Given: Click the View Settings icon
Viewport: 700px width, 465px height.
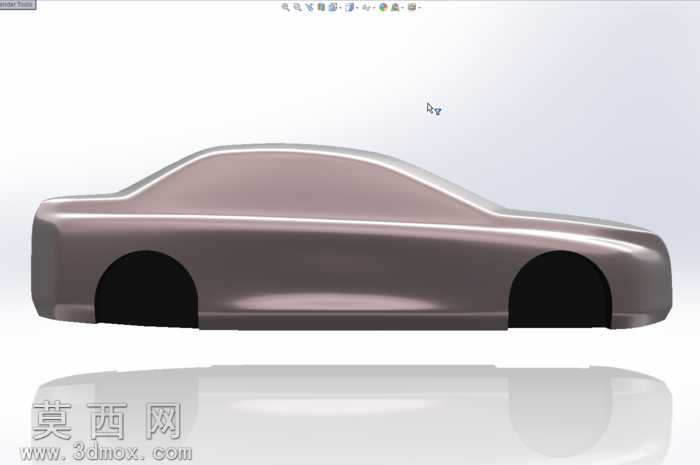Looking at the screenshot, I should click(x=412, y=7).
